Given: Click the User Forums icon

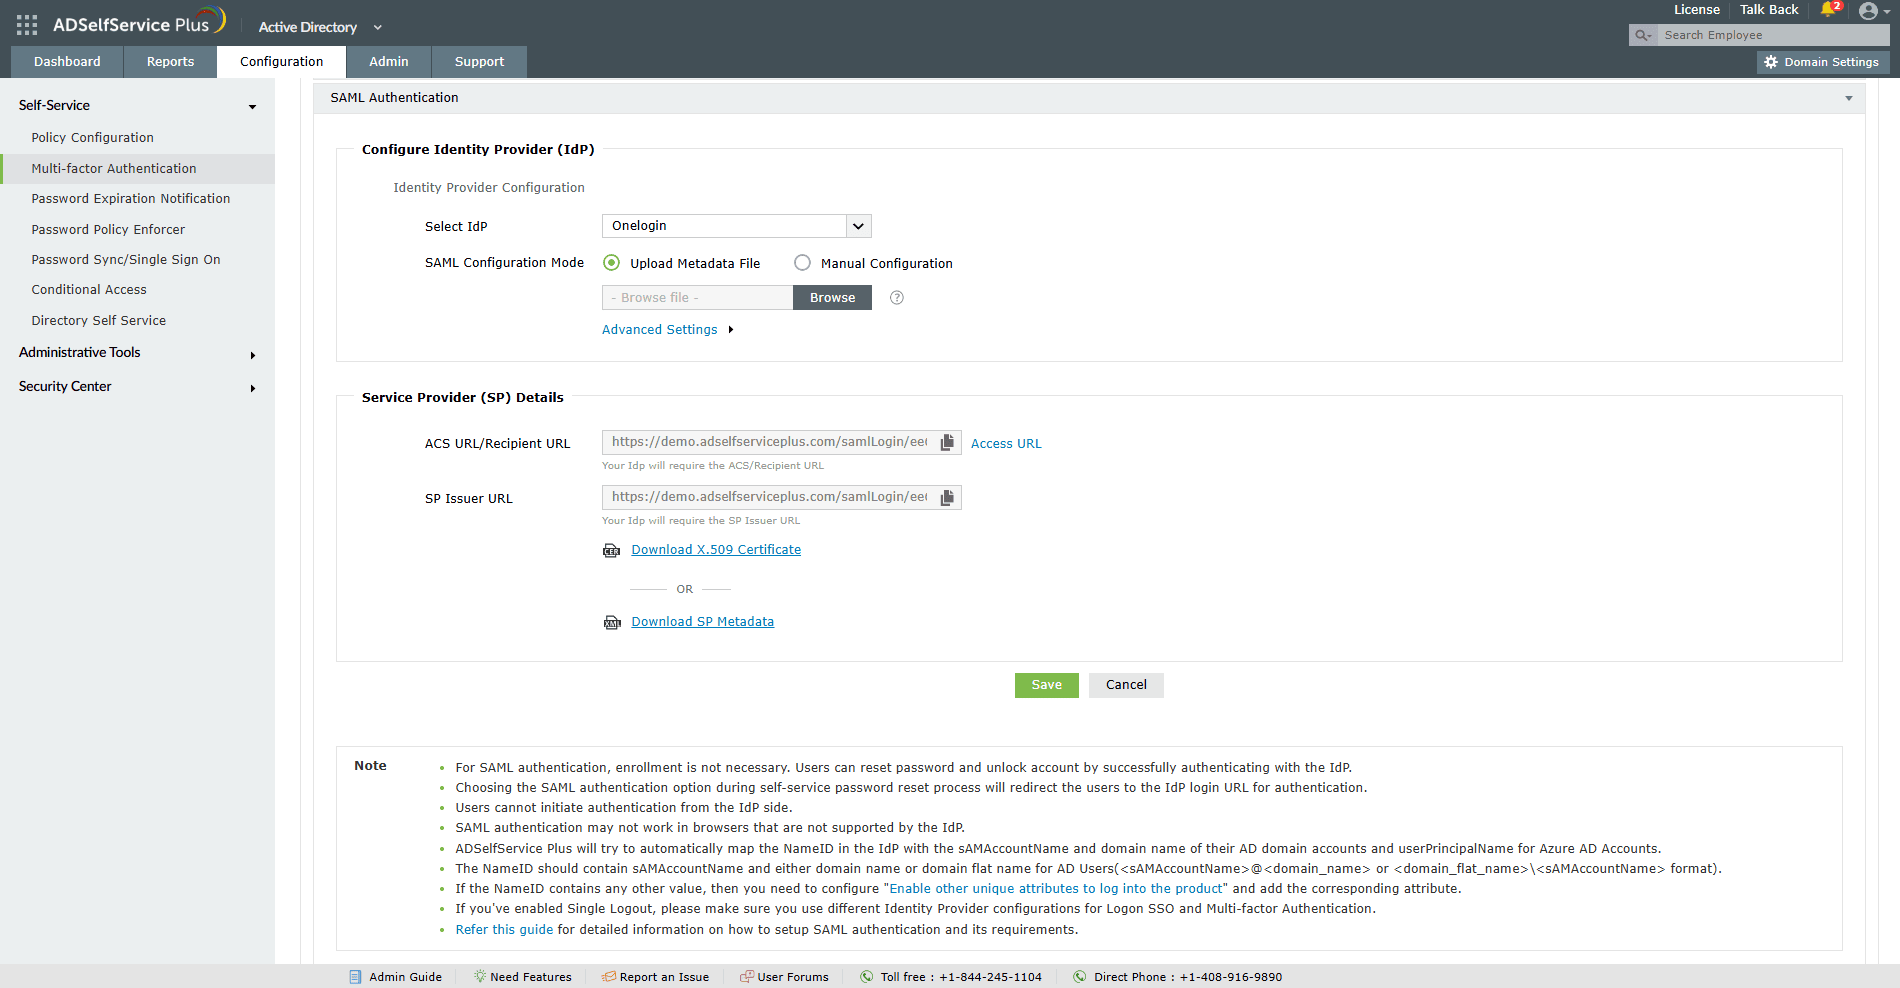Looking at the screenshot, I should tap(747, 977).
